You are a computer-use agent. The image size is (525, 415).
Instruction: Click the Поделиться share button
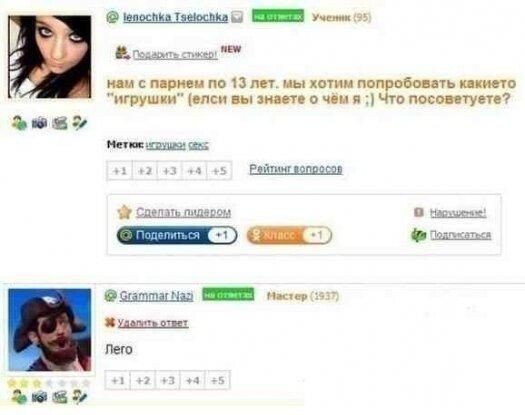pyautogui.click(x=177, y=235)
